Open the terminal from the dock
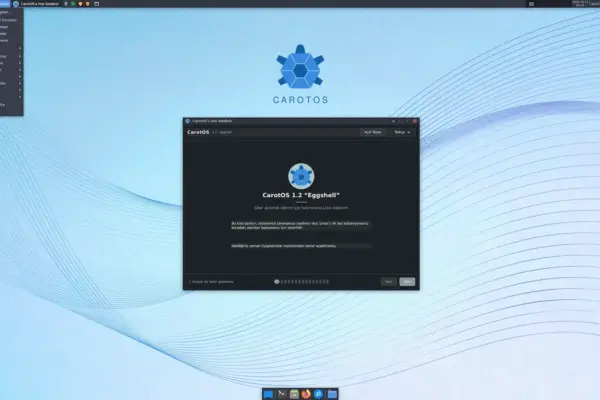Image resolution: width=600 pixels, height=400 pixels. click(282, 393)
